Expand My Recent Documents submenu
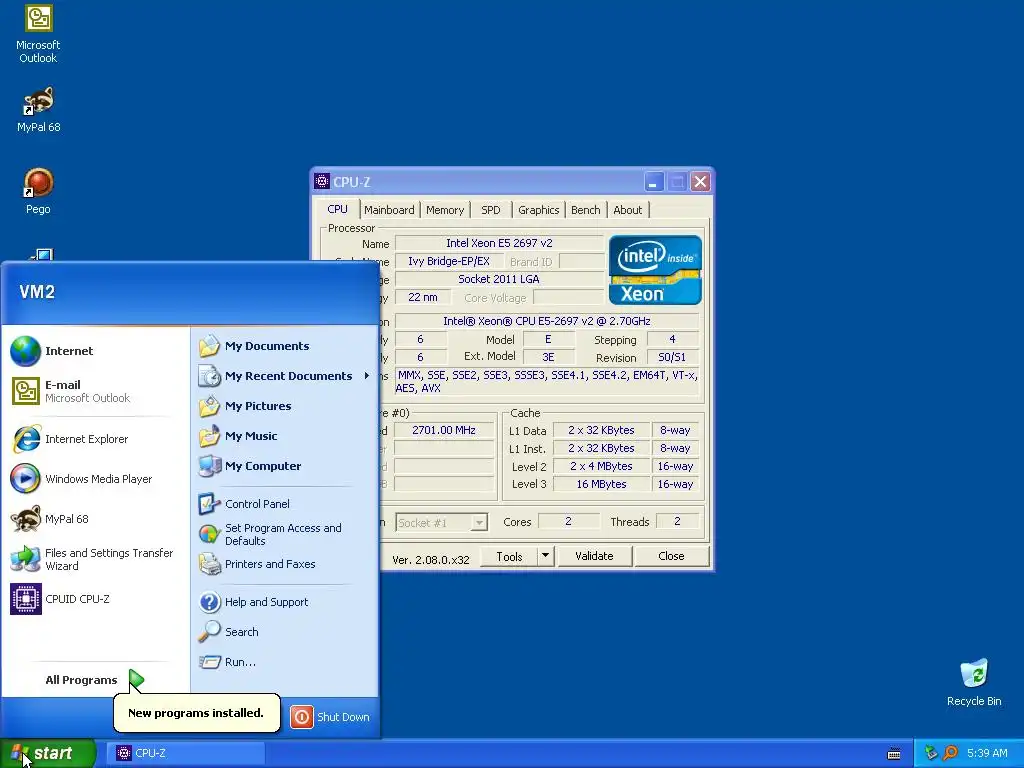This screenshot has height=768, width=1024. (x=285, y=376)
